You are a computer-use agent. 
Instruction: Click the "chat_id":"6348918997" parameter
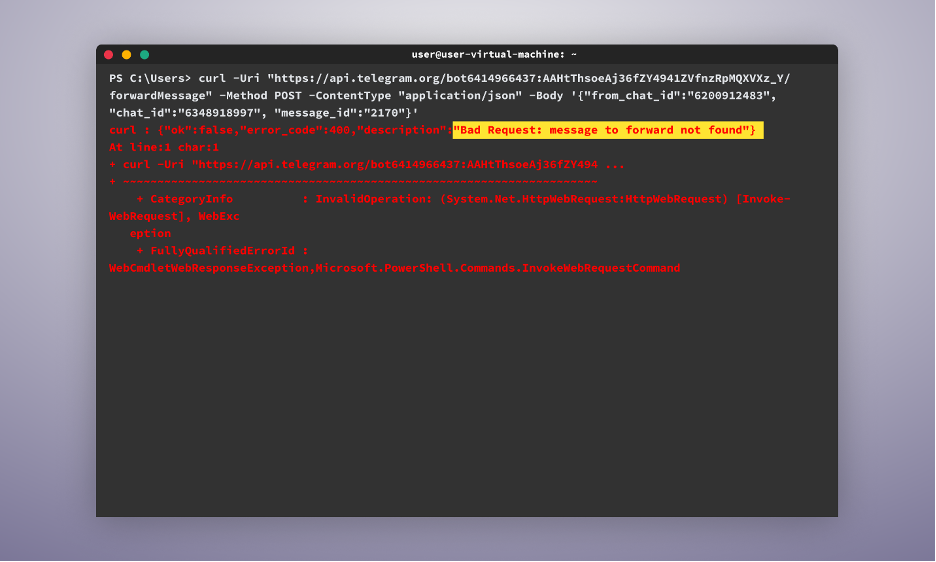tap(184, 113)
